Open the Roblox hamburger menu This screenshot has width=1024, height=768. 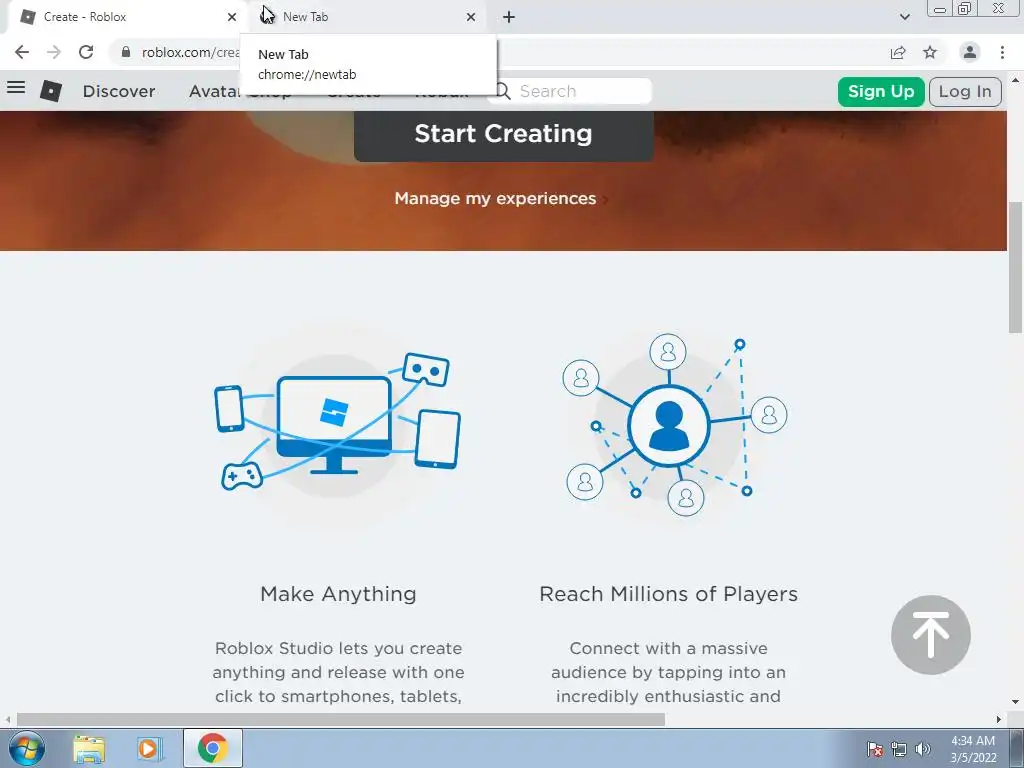[16, 88]
